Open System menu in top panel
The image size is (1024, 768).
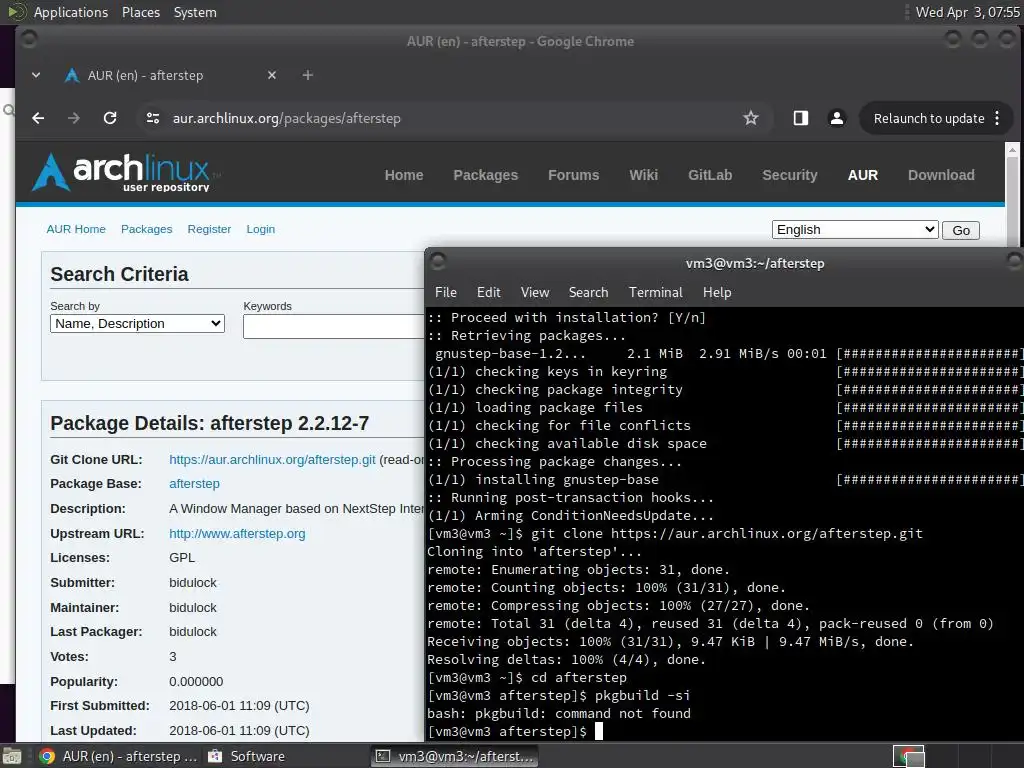(x=195, y=12)
